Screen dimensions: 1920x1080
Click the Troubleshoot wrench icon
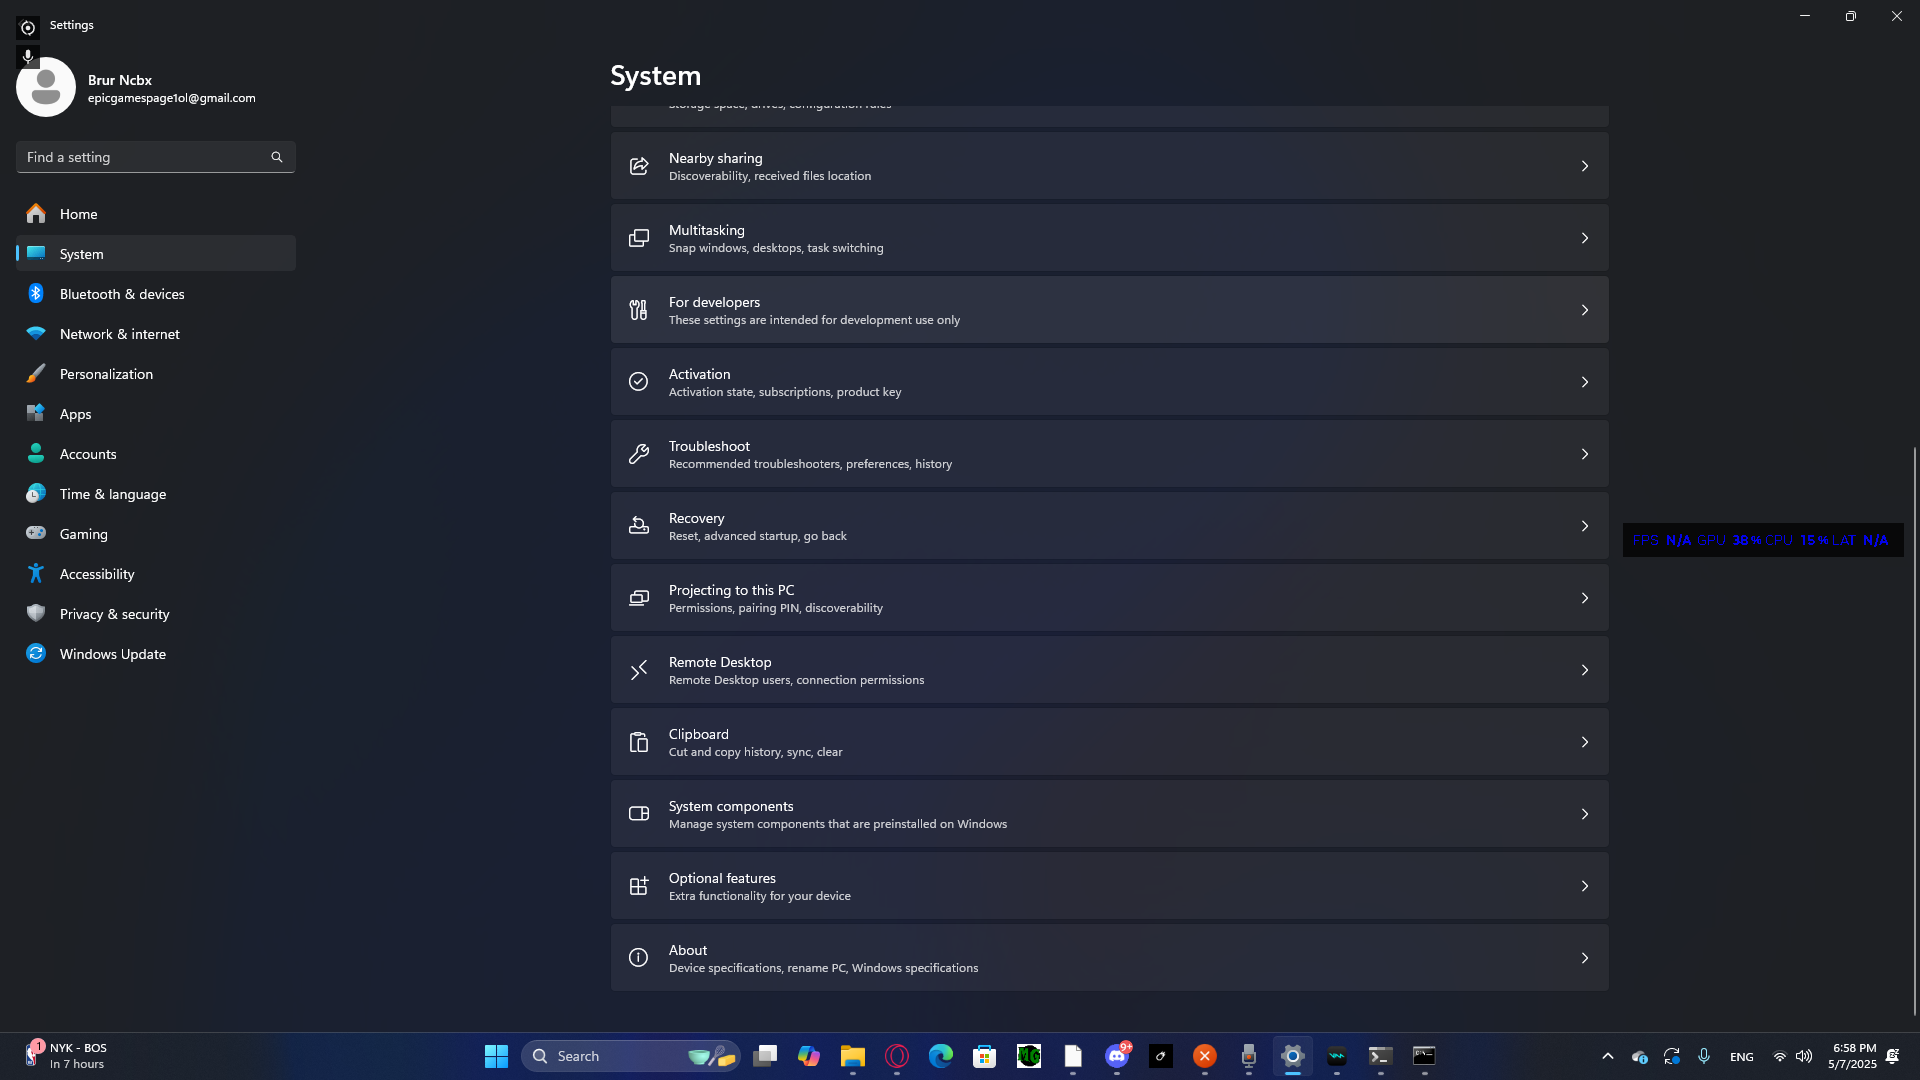(x=638, y=454)
